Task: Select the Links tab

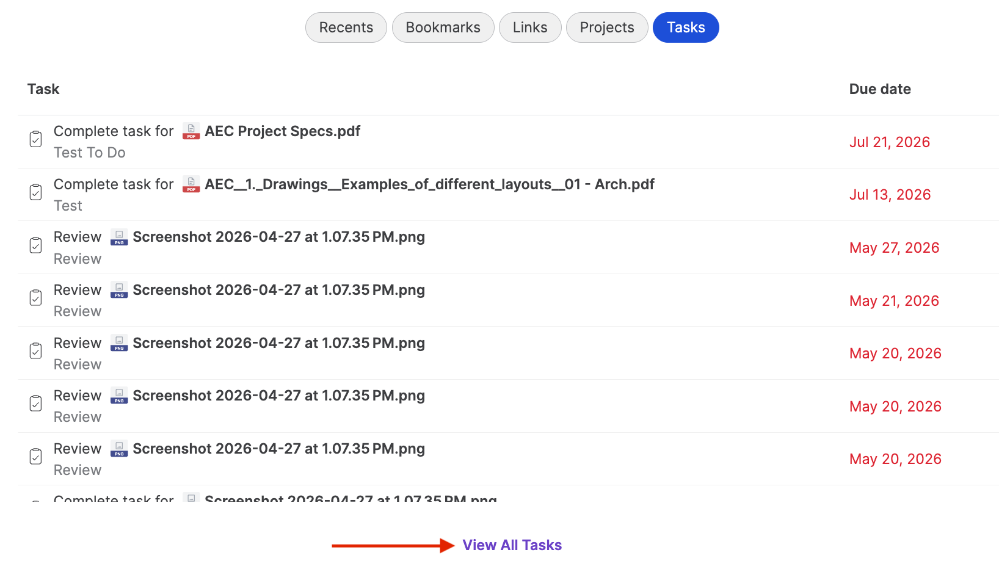Action: (530, 27)
